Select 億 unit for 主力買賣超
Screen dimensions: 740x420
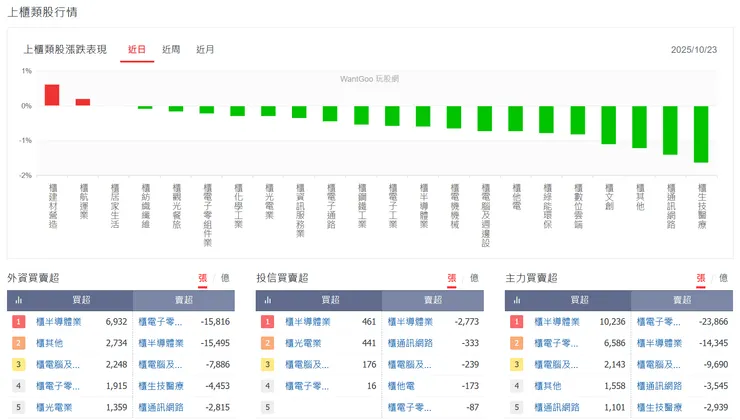coord(723,278)
